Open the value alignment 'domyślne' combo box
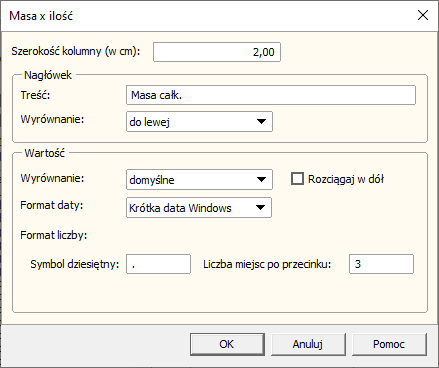Image resolution: width=439 pixels, height=368 pixels. click(199, 180)
